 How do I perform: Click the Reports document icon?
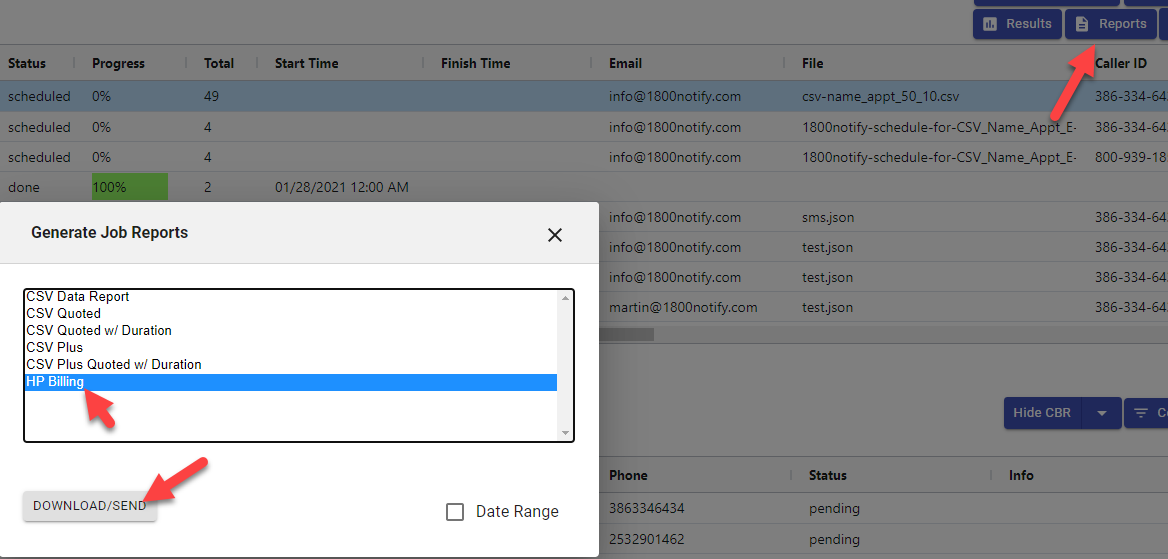[x=1082, y=24]
